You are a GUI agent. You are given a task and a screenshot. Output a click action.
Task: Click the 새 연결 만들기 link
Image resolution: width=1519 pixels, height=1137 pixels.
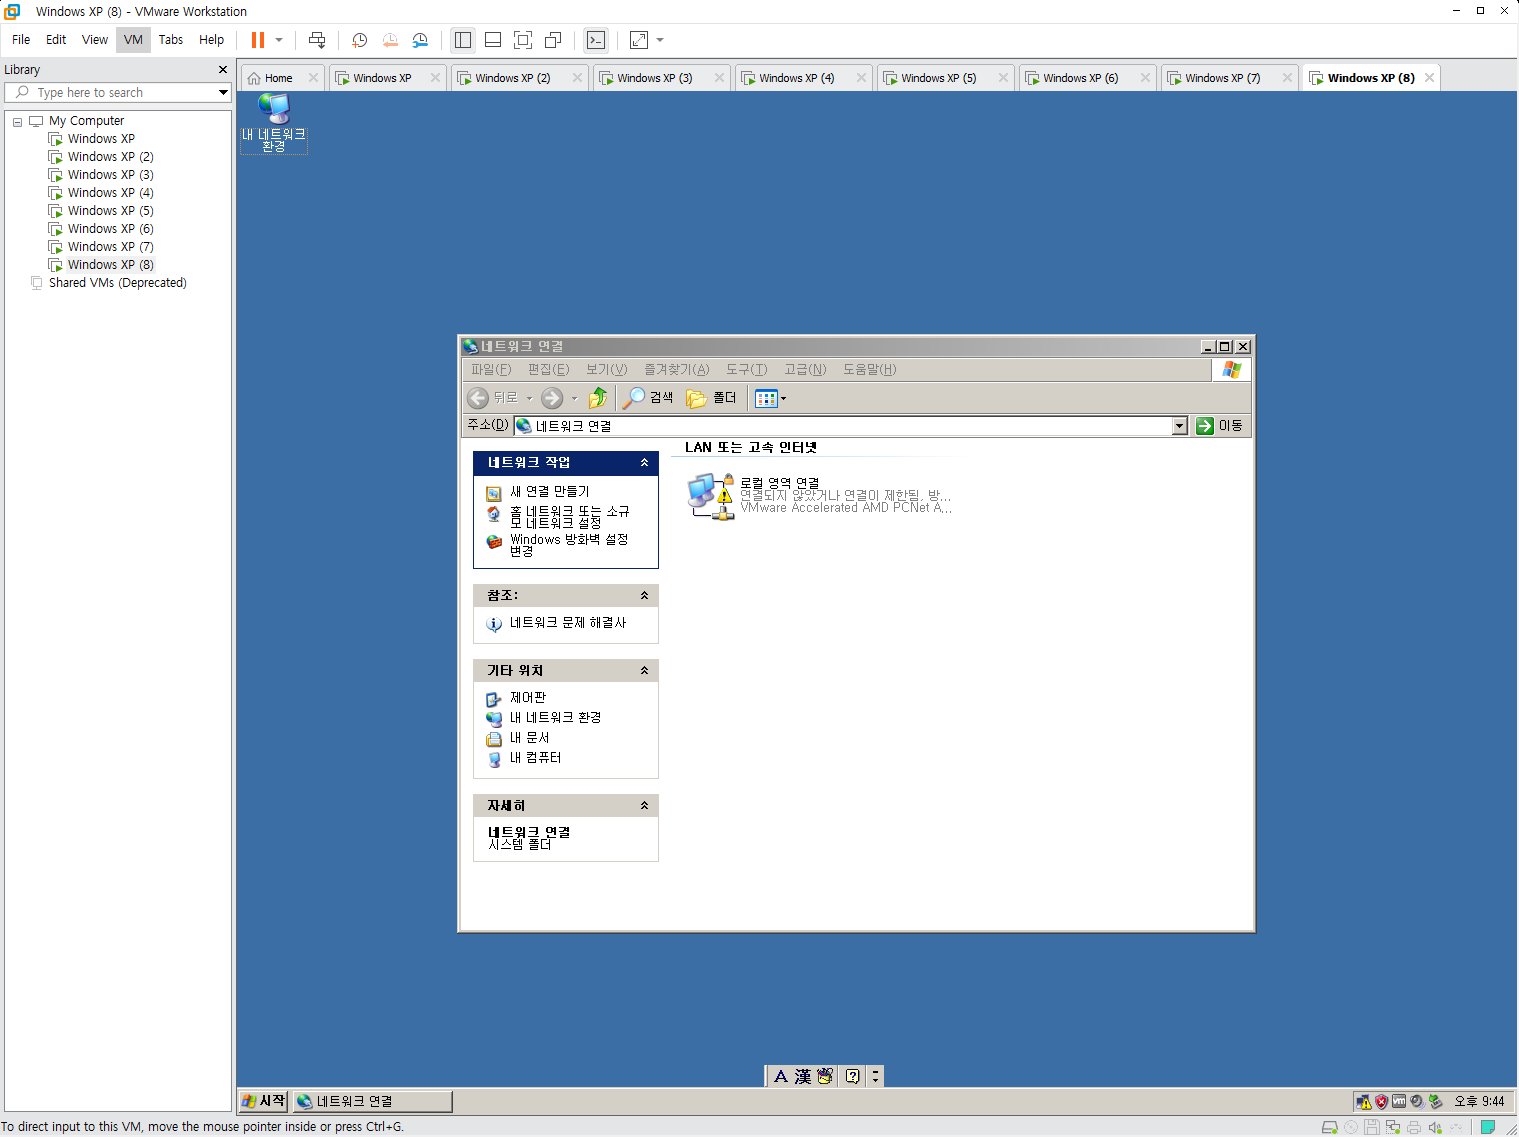549,492
